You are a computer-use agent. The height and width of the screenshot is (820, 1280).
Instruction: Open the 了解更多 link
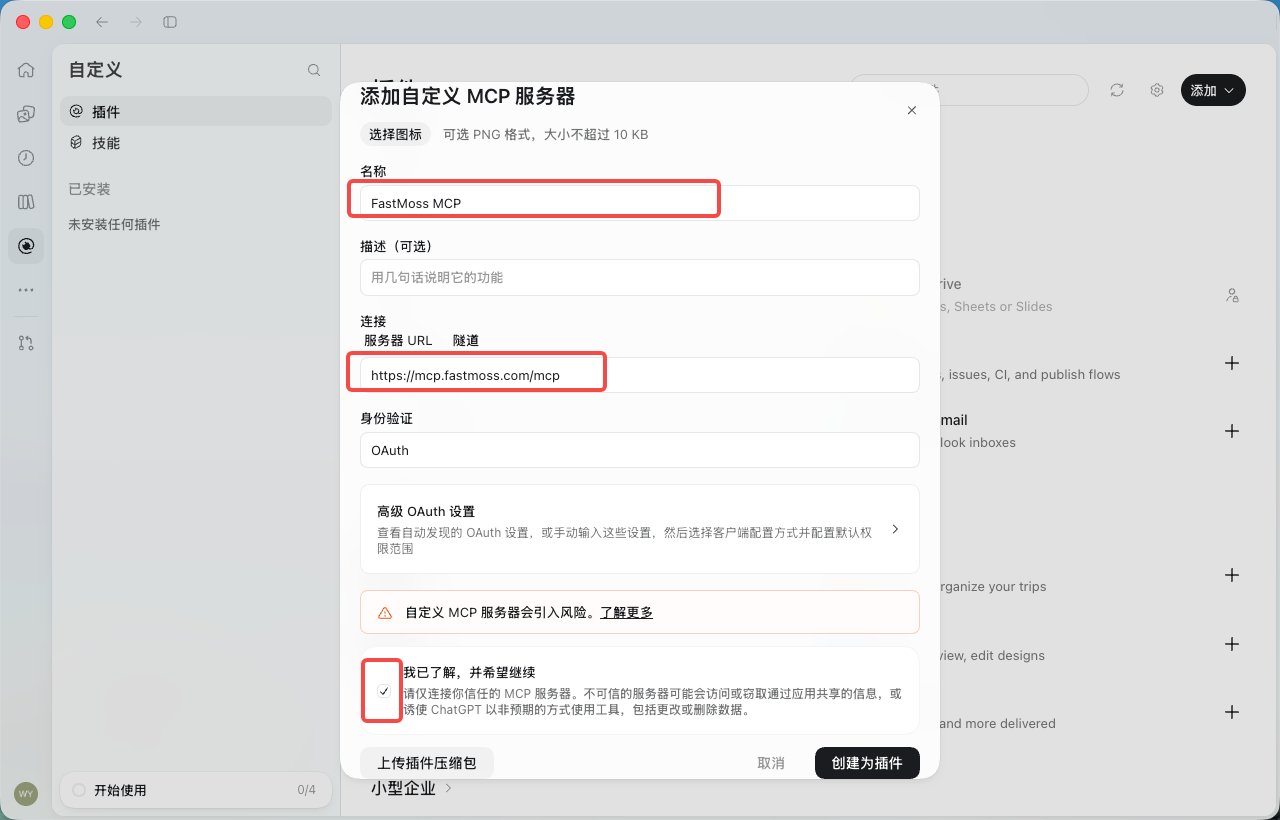click(626, 612)
